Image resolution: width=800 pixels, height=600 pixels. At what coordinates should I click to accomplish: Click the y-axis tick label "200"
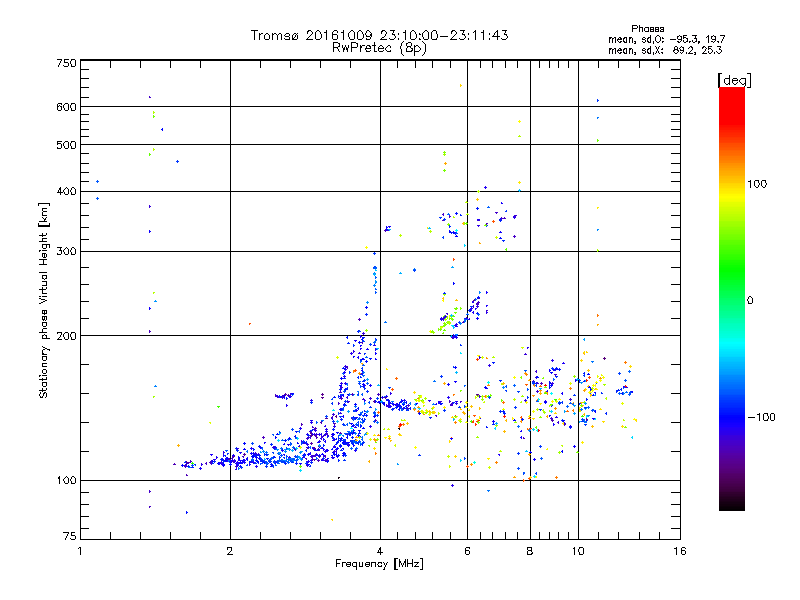point(66,336)
